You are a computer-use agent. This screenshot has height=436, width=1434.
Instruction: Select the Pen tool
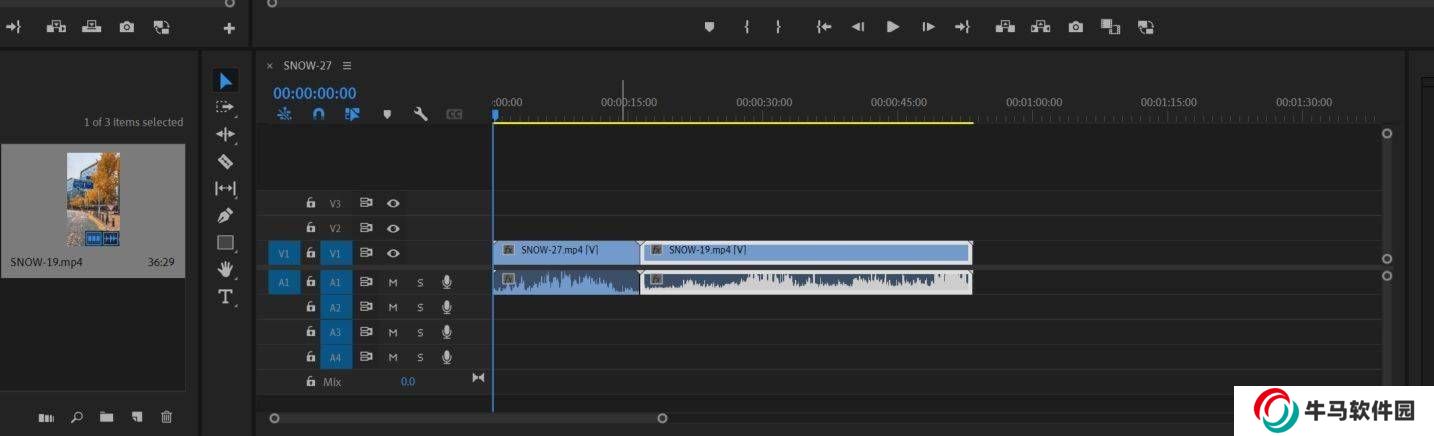225,215
